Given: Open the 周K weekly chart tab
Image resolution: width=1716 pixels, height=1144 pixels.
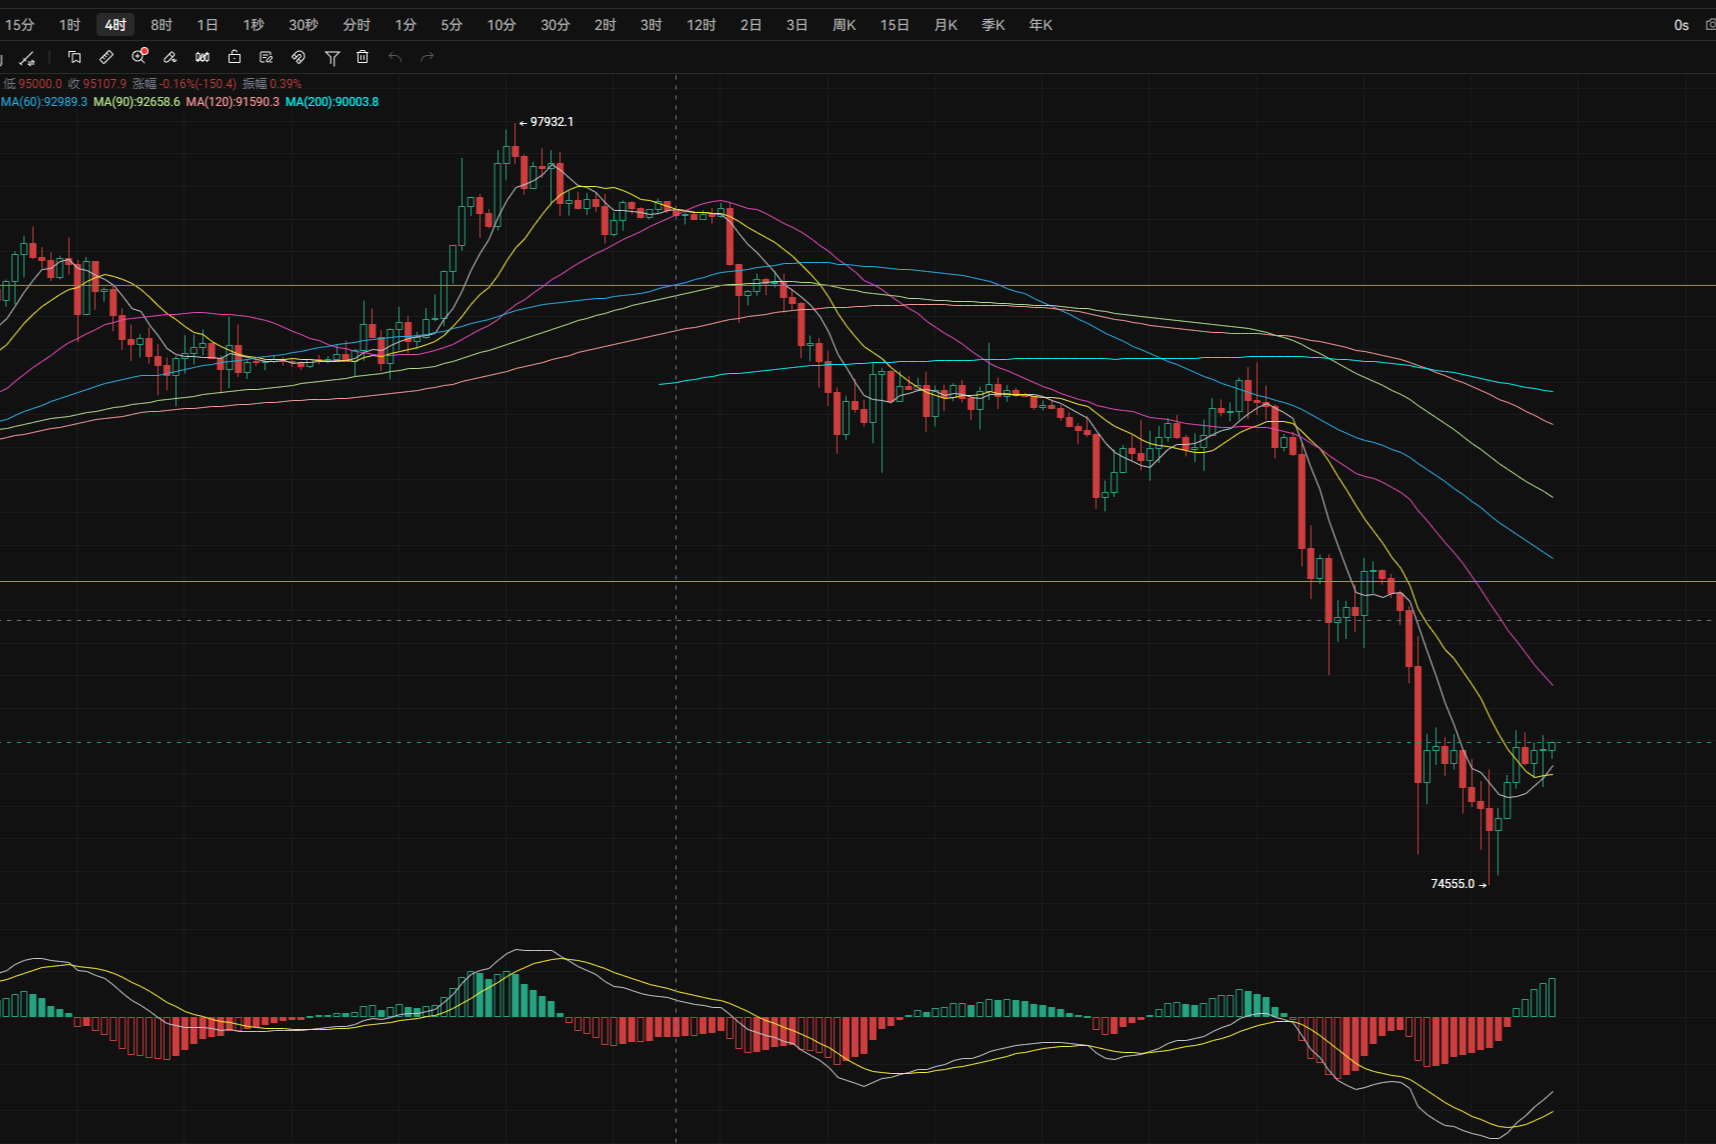Looking at the screenshot, I should [843, 24].
